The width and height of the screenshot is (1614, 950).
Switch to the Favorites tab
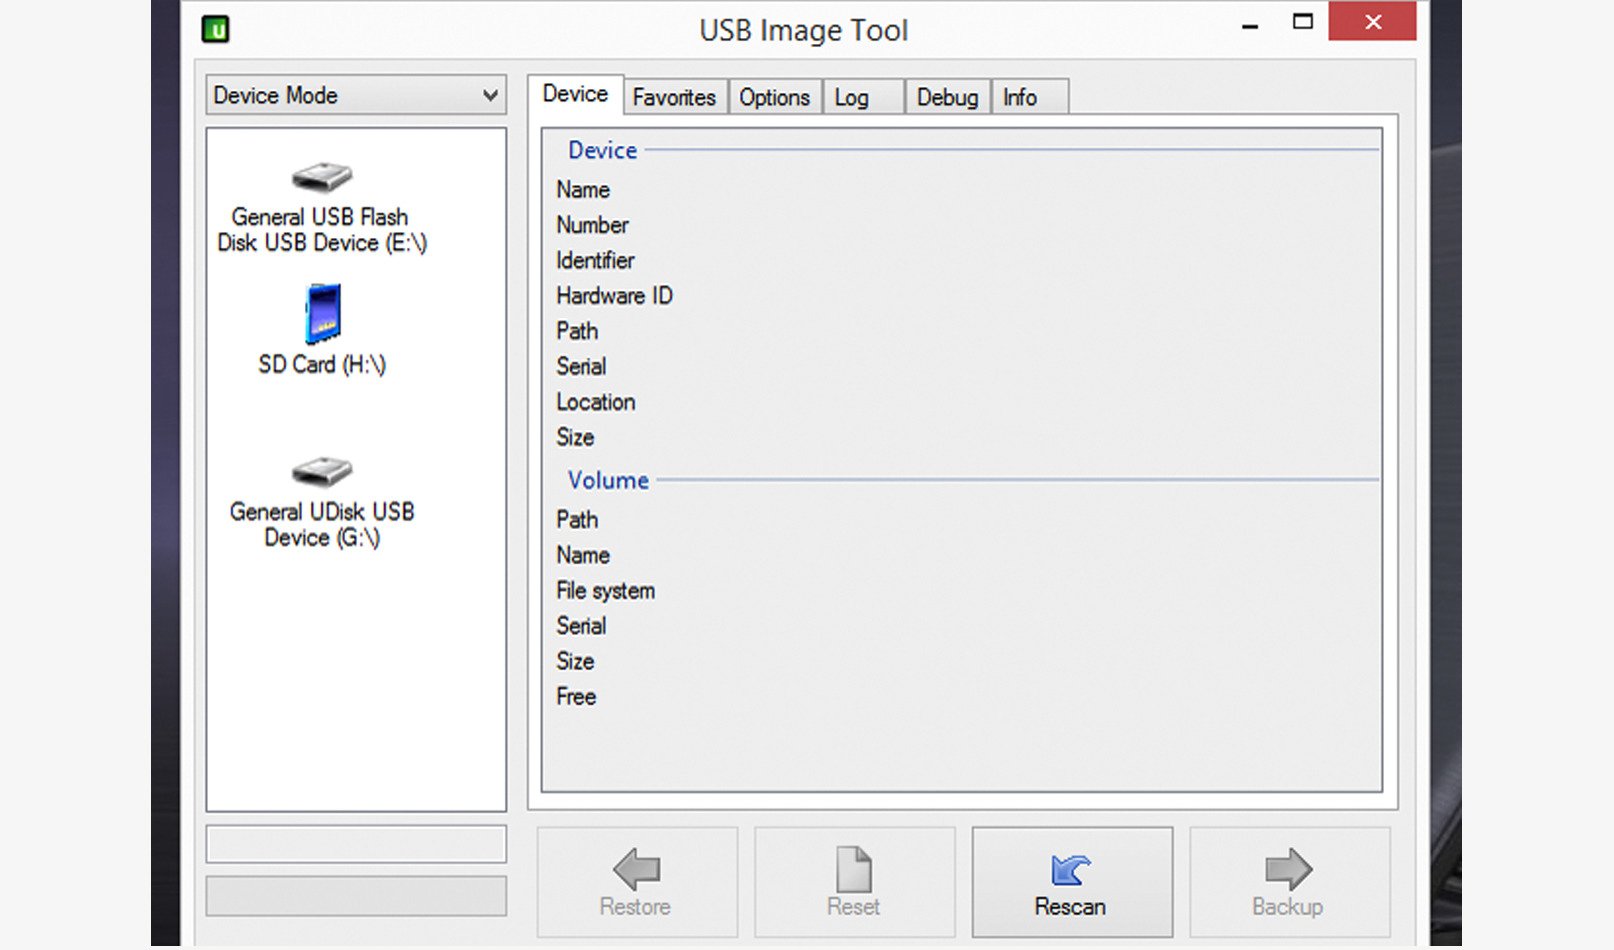coord(674,97)
